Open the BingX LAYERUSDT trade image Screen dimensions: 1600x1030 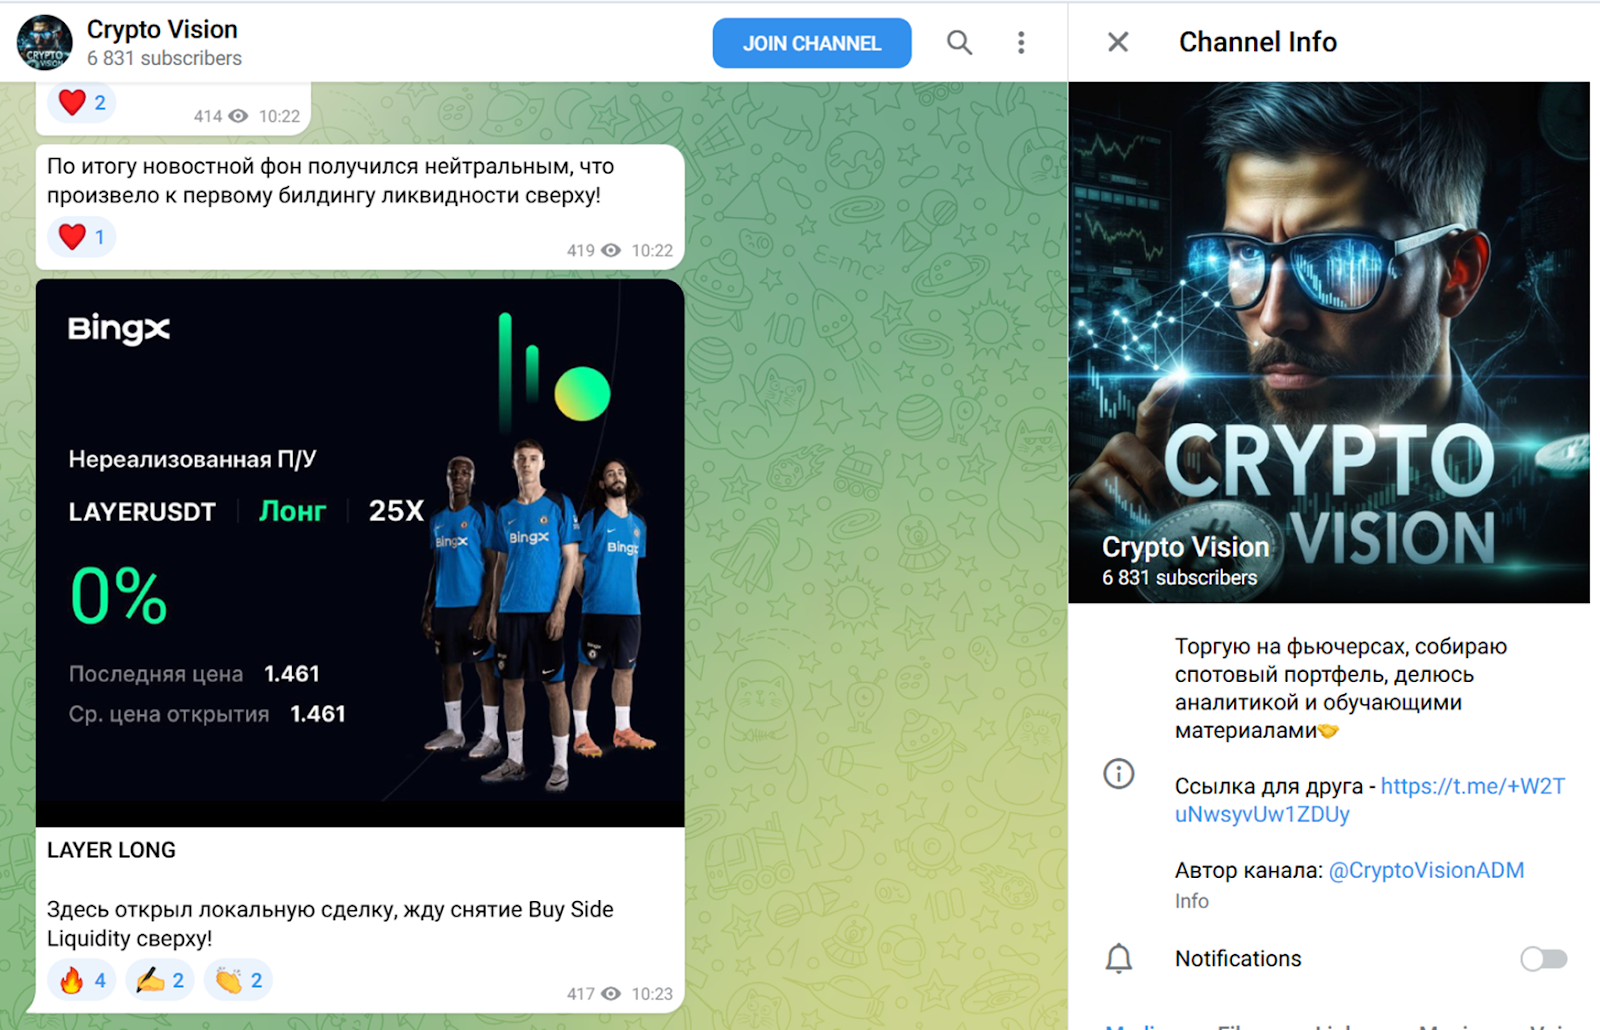tap(360, 553)
